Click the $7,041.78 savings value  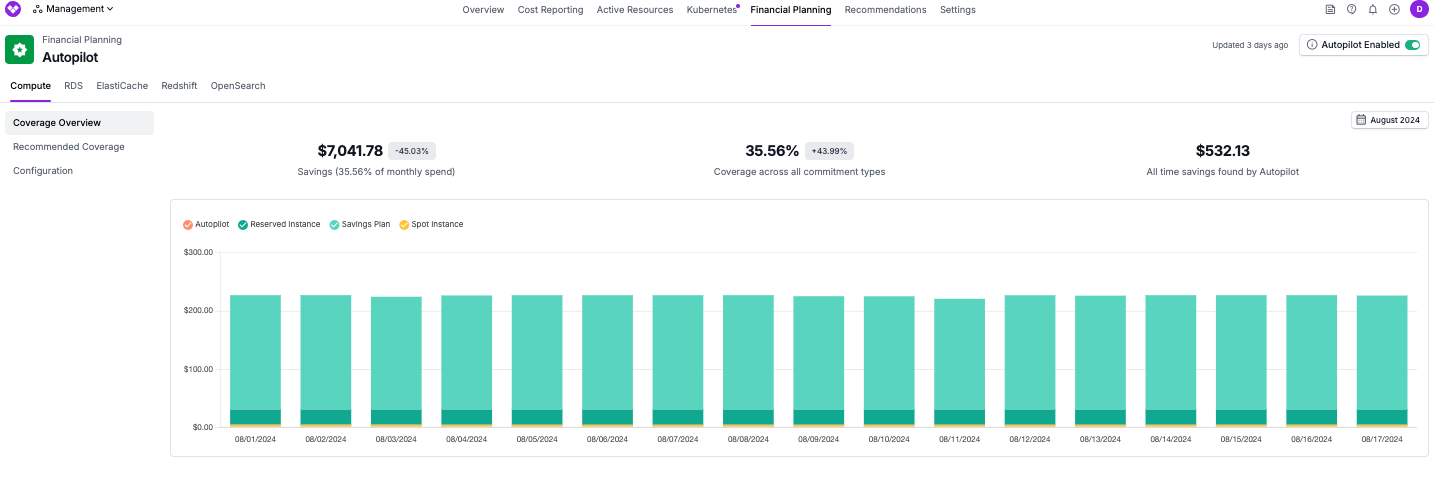click(350, 151)
